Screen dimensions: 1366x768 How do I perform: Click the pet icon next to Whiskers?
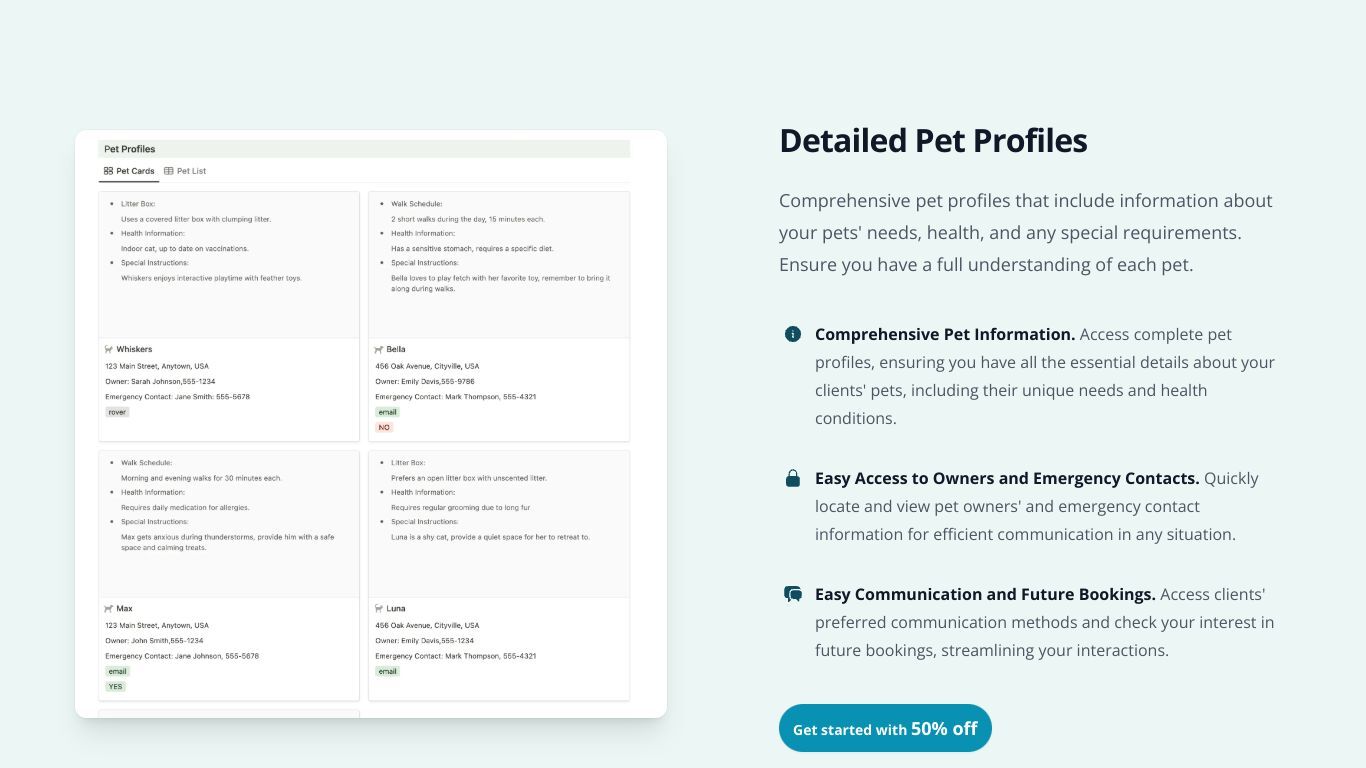[109, 350]
